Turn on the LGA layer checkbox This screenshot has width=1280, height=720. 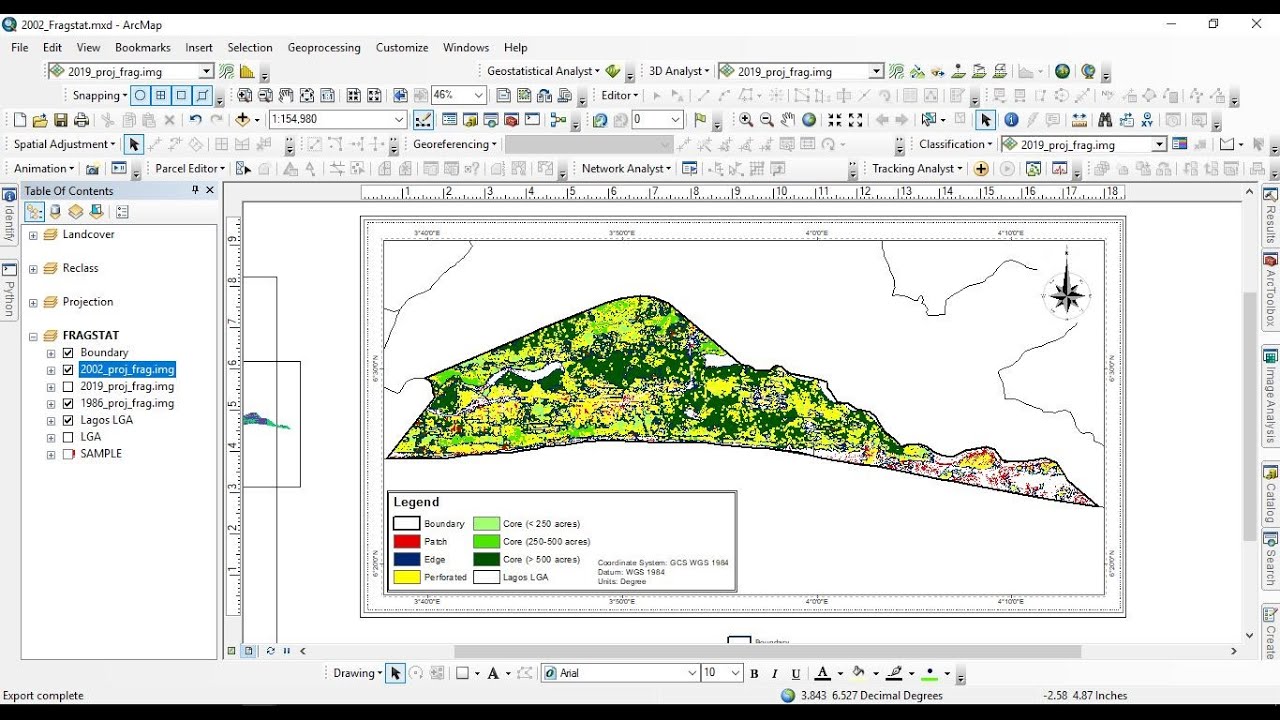tap(68, 437)
